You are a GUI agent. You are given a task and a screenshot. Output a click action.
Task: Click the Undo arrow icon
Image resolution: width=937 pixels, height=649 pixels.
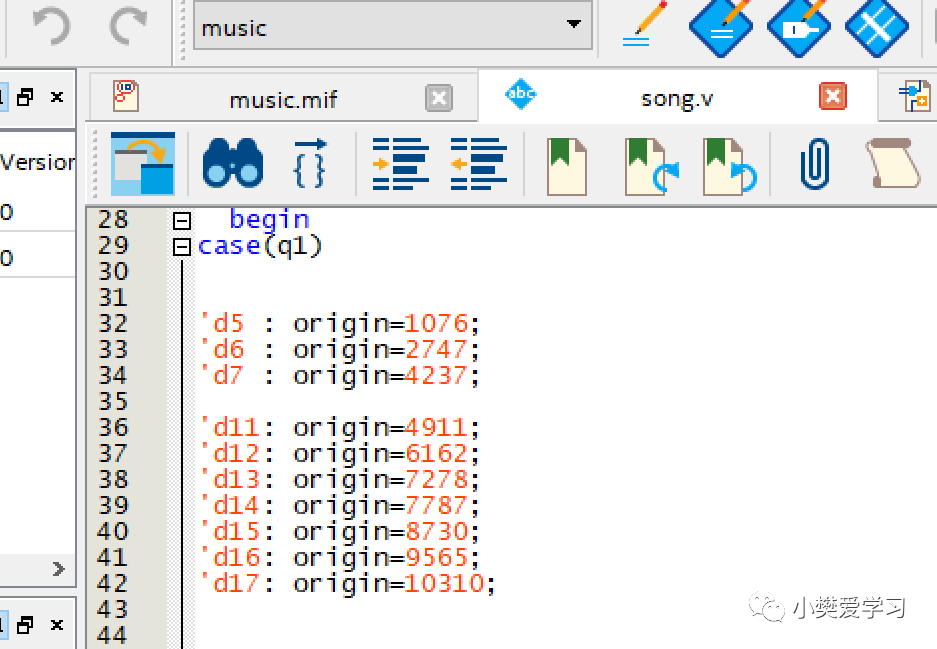[x=51, y=26]
